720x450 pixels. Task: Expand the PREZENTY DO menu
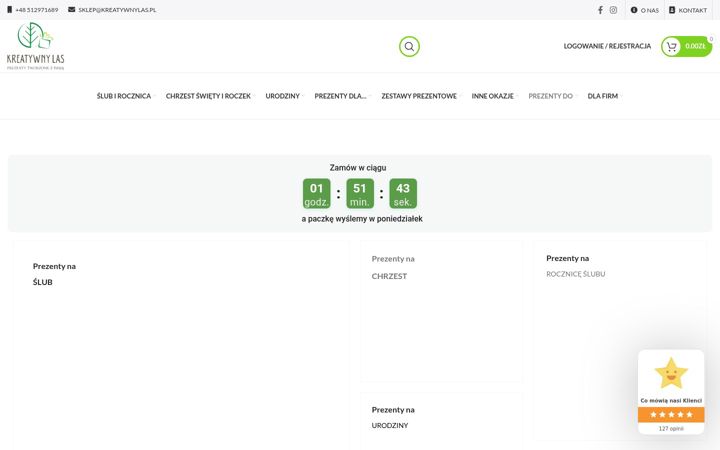click(551, 96)
